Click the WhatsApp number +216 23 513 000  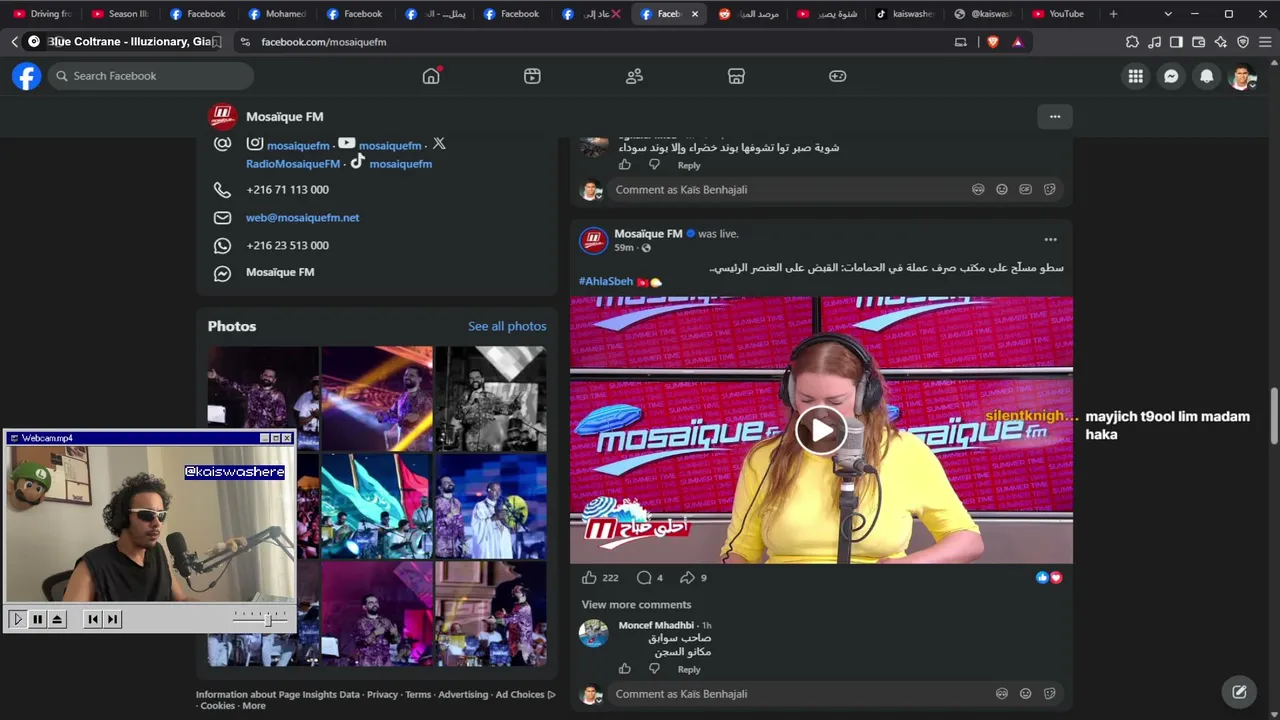pos(287,246)
